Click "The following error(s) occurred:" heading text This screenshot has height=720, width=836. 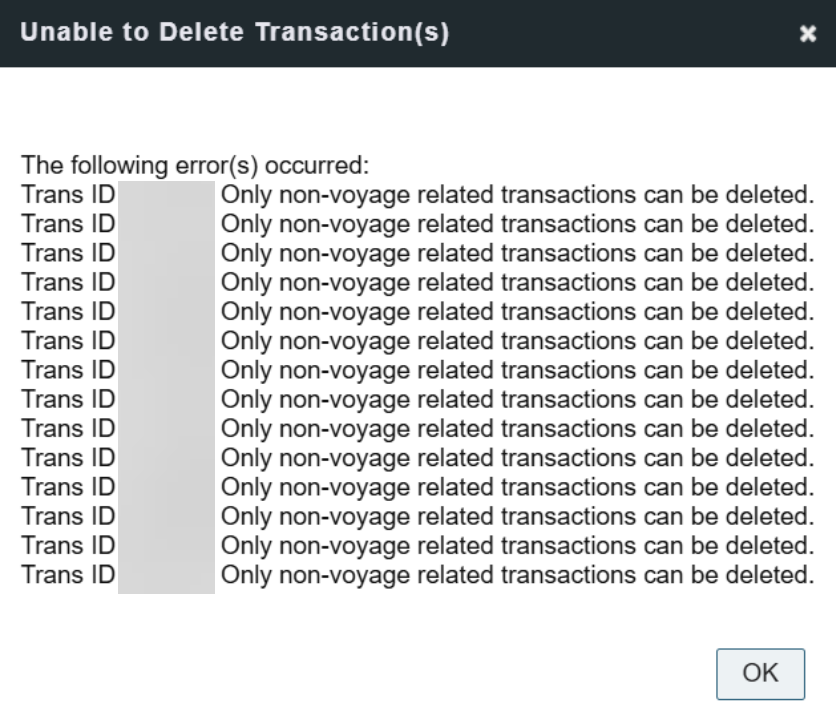[x=196, y=163]
